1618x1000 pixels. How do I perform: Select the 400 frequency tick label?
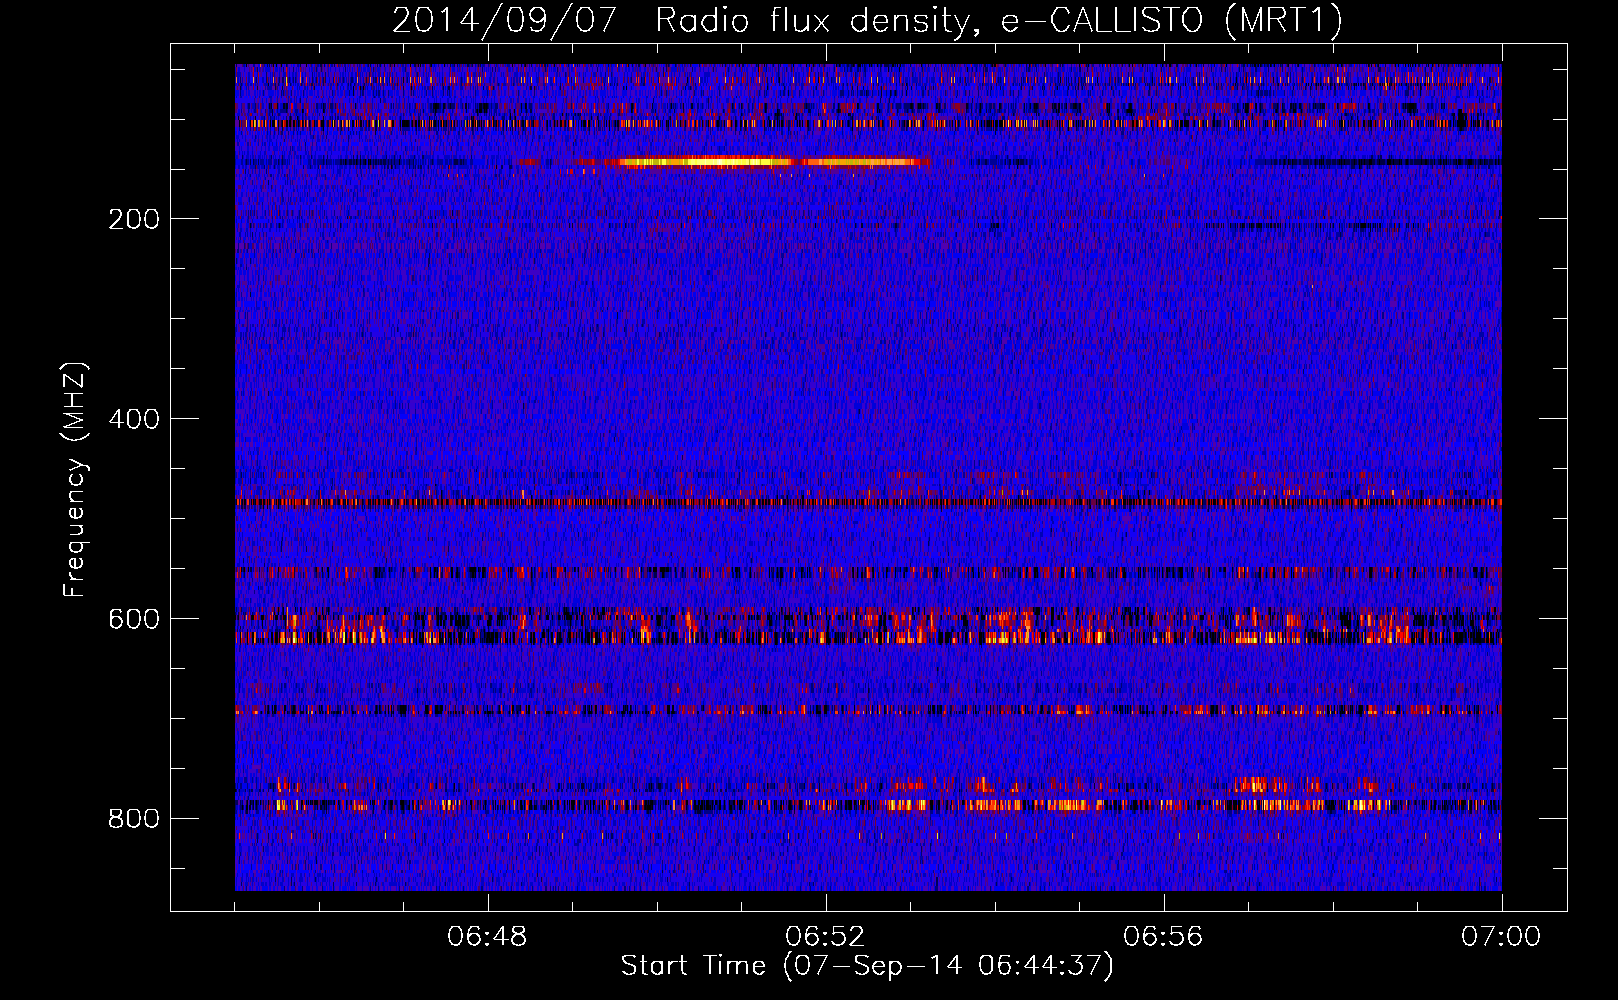coord(134,419)
